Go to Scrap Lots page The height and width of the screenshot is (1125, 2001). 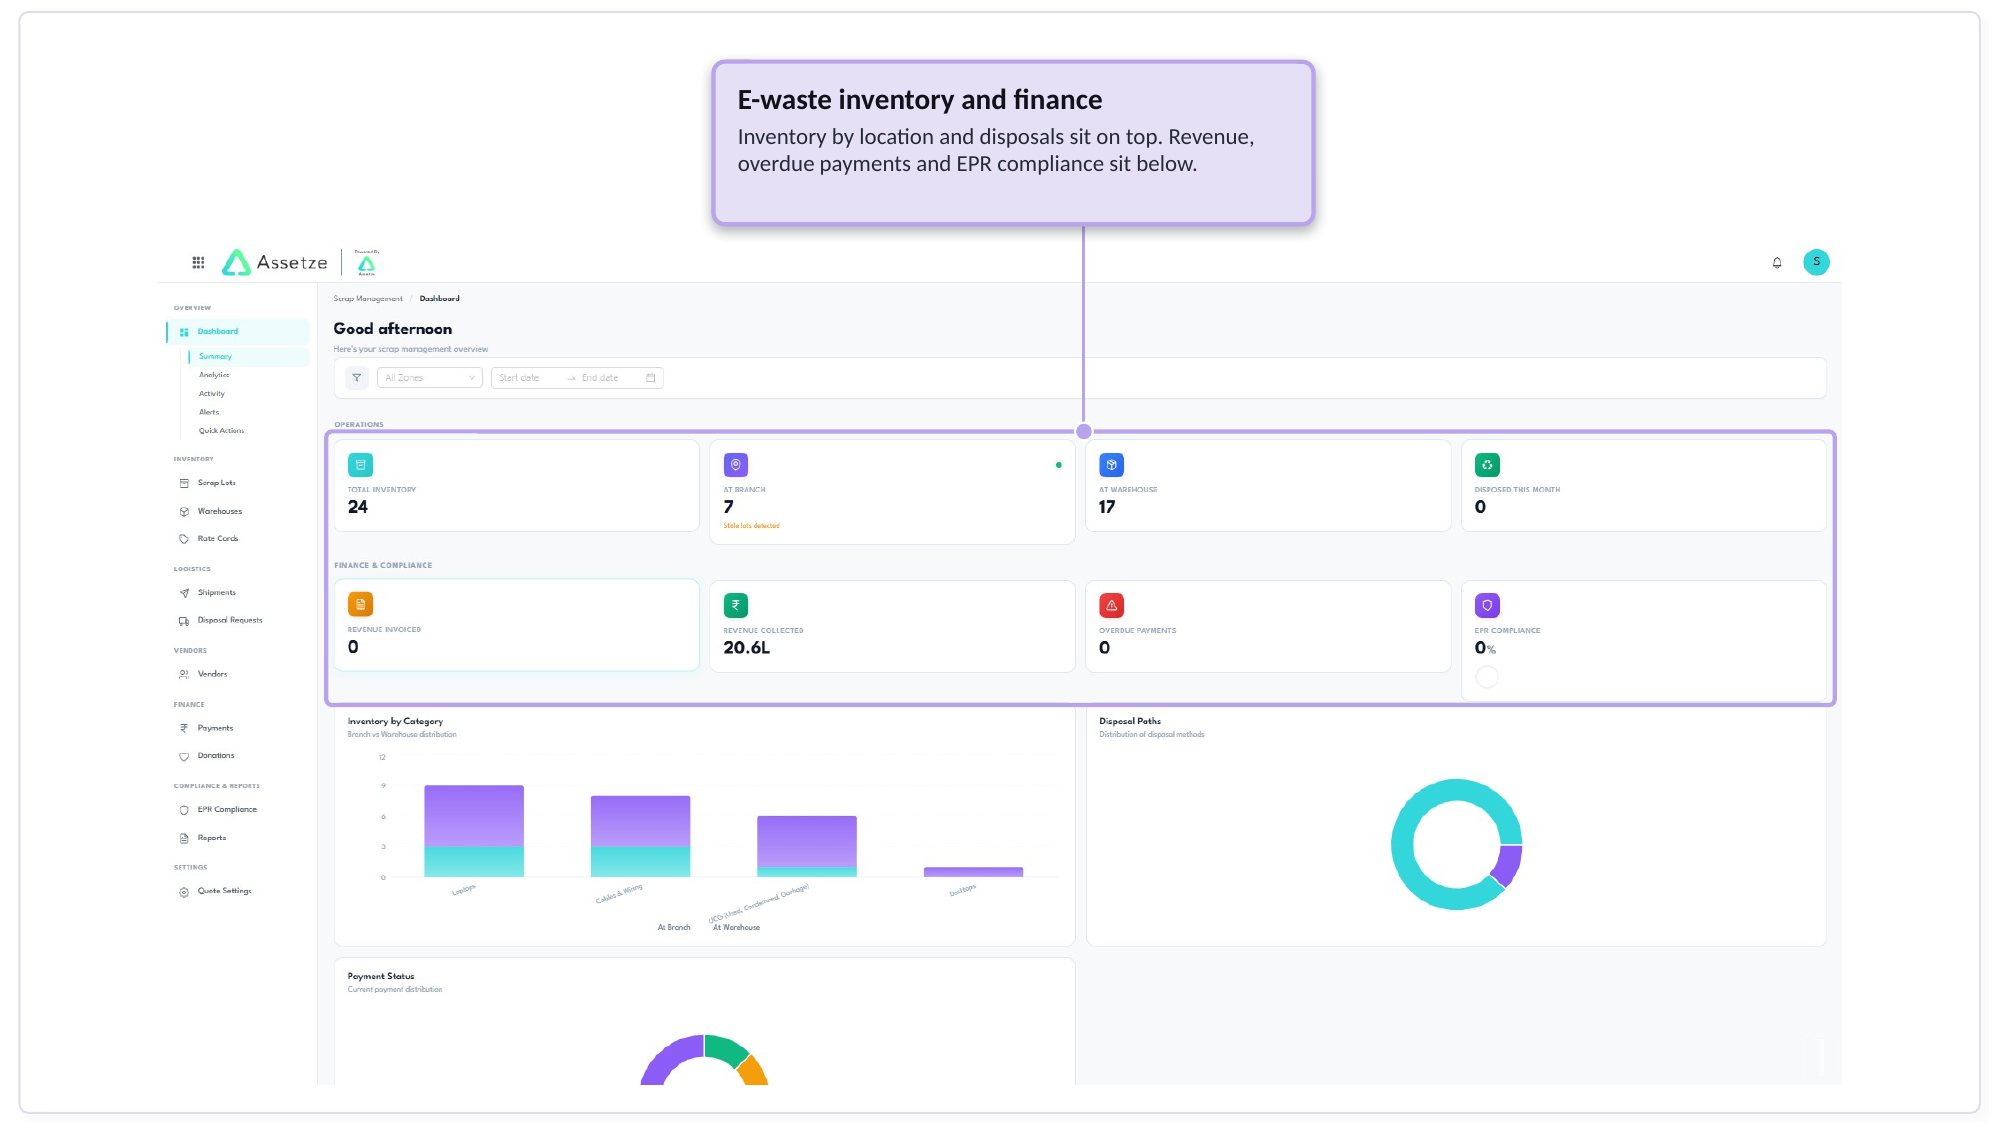pos(217,483)
